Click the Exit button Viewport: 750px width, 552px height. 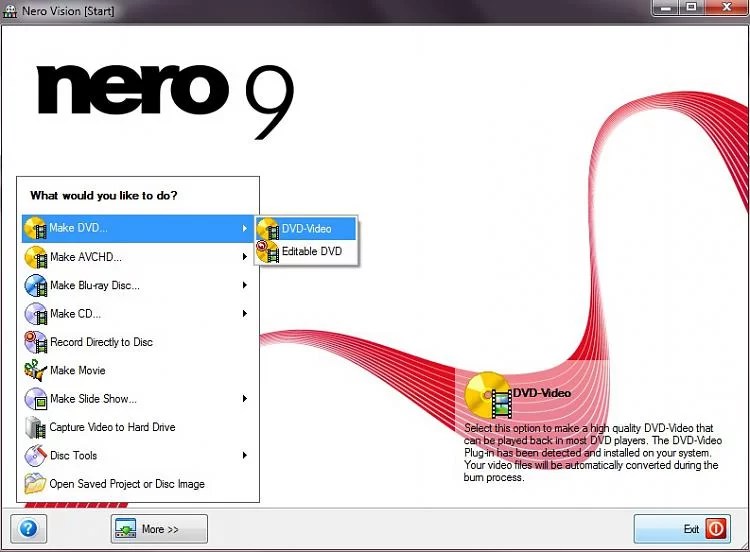(682, 529)
